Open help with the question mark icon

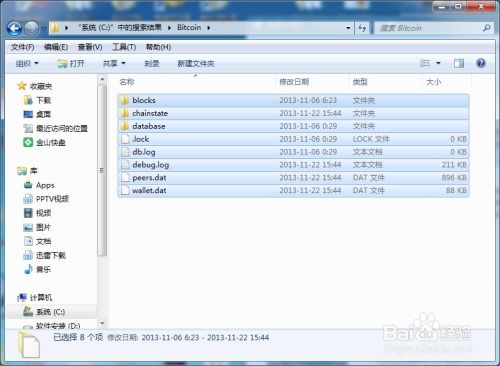click(481, 63)
